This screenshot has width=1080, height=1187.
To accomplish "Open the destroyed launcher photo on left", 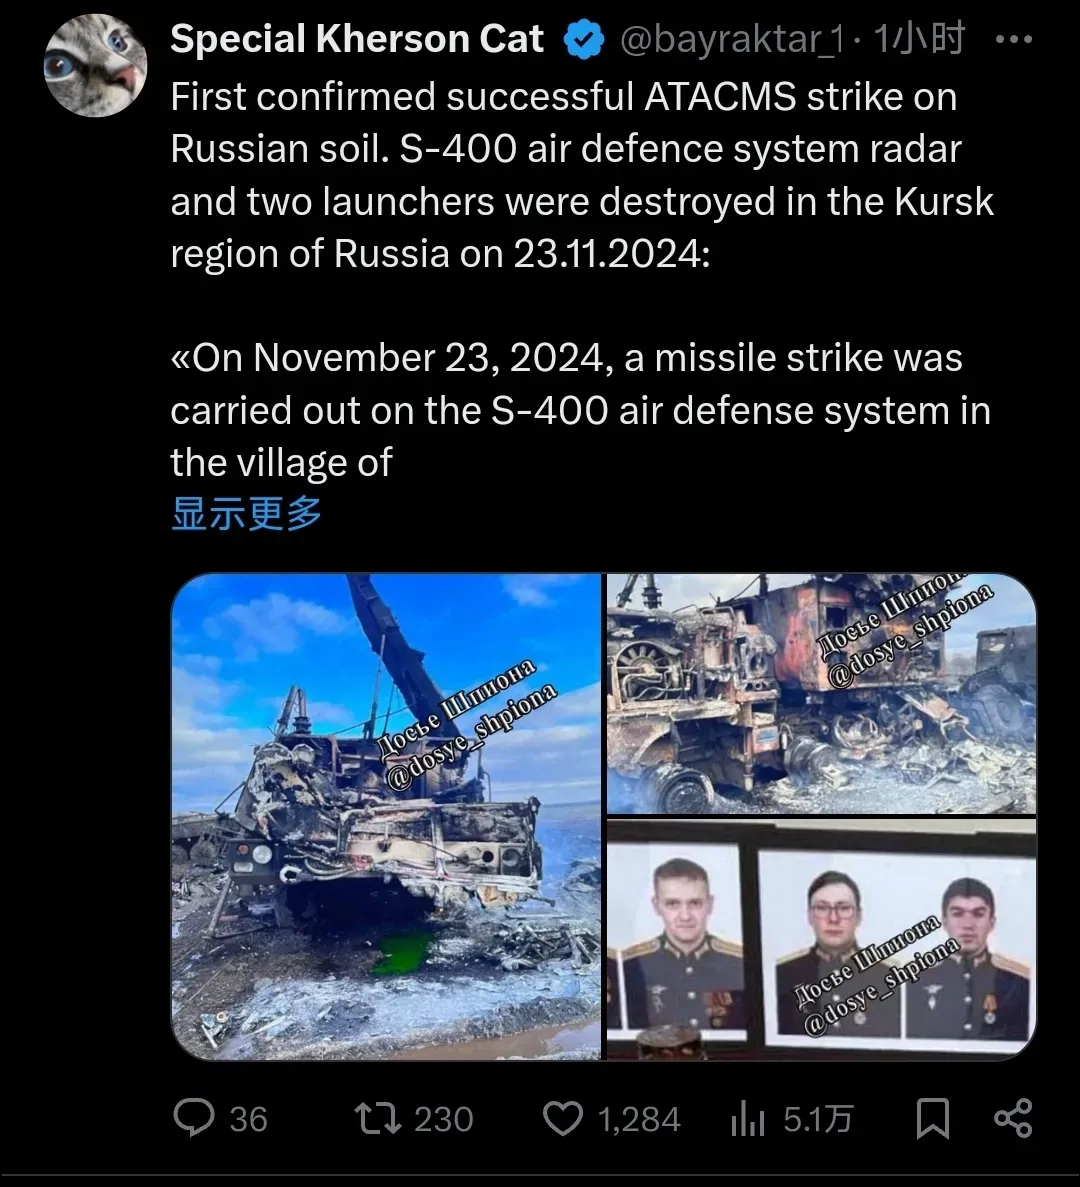I will click(386, 816).
